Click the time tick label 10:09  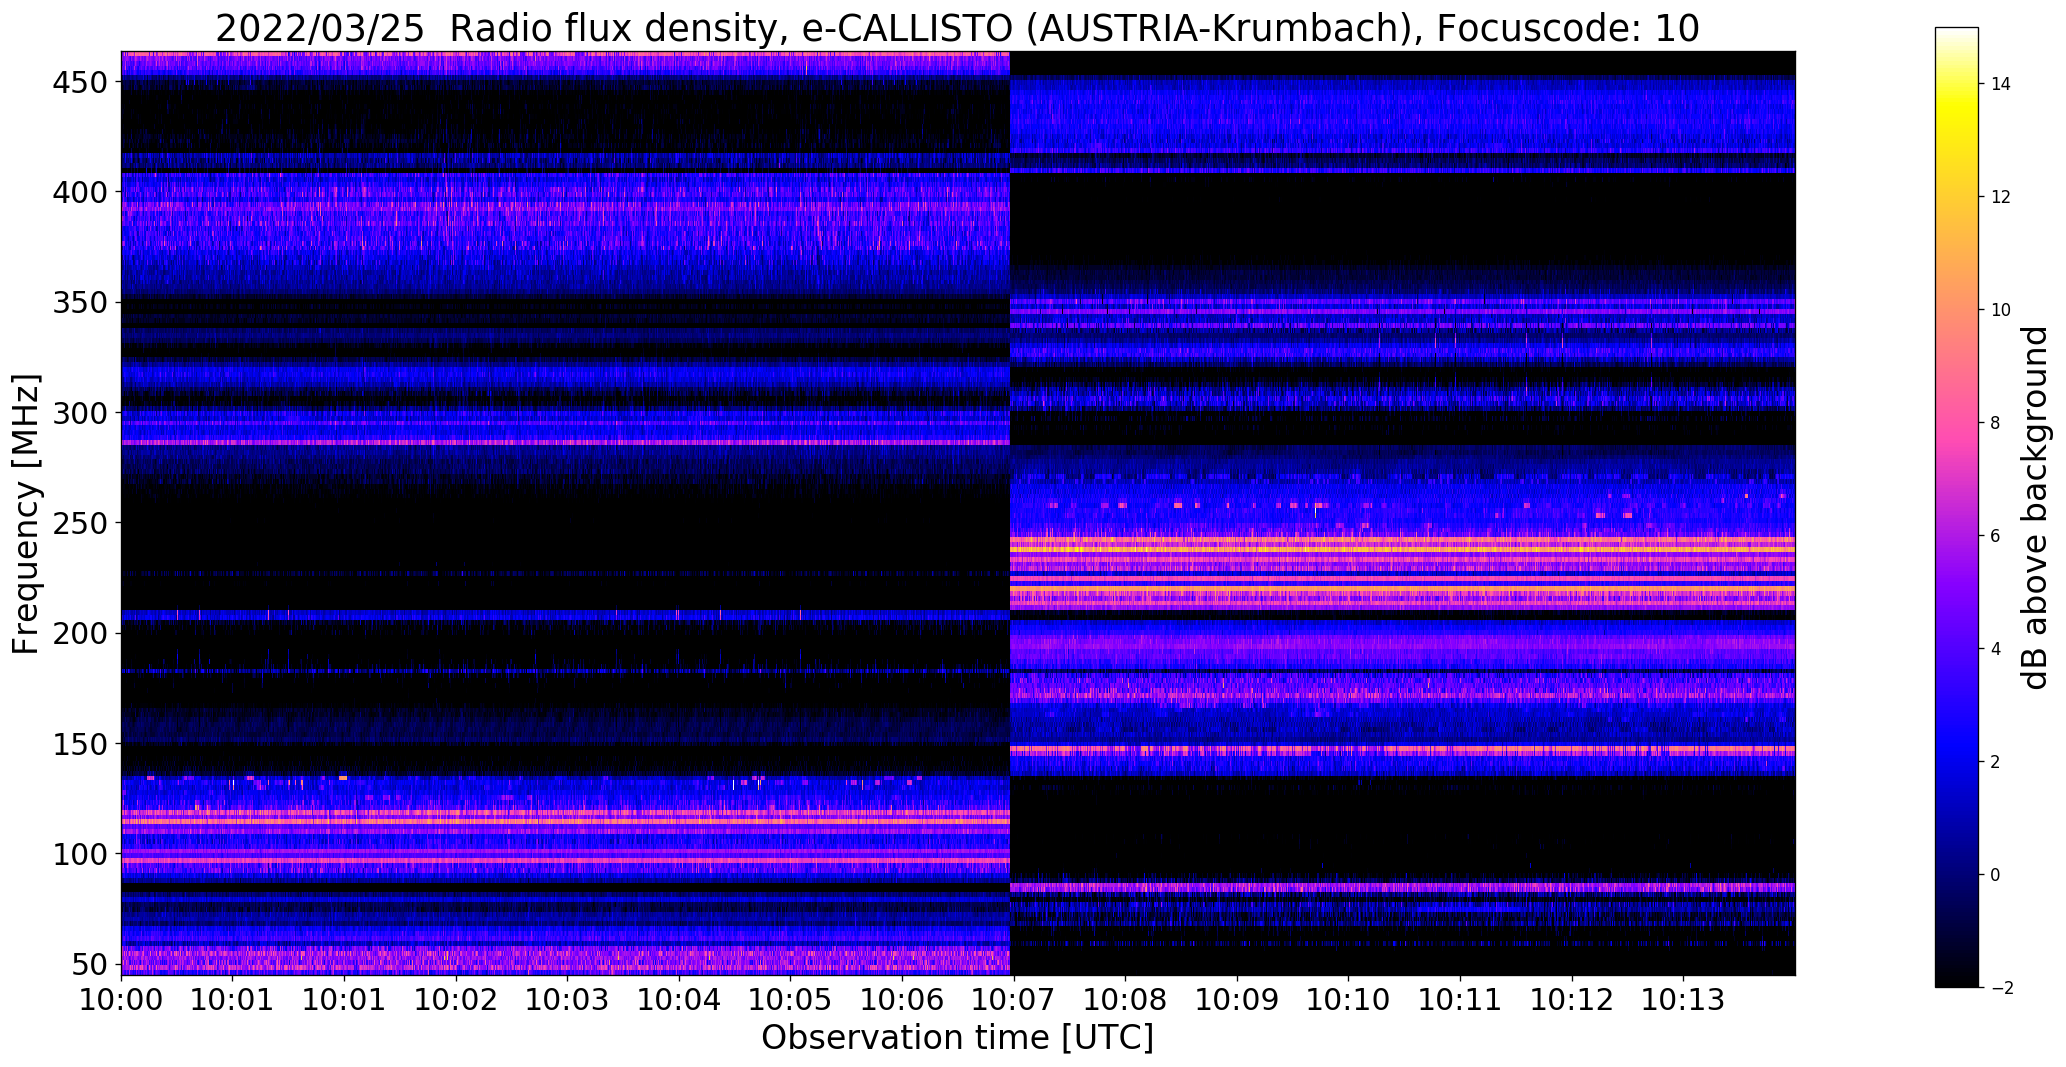(1237, 1001)
